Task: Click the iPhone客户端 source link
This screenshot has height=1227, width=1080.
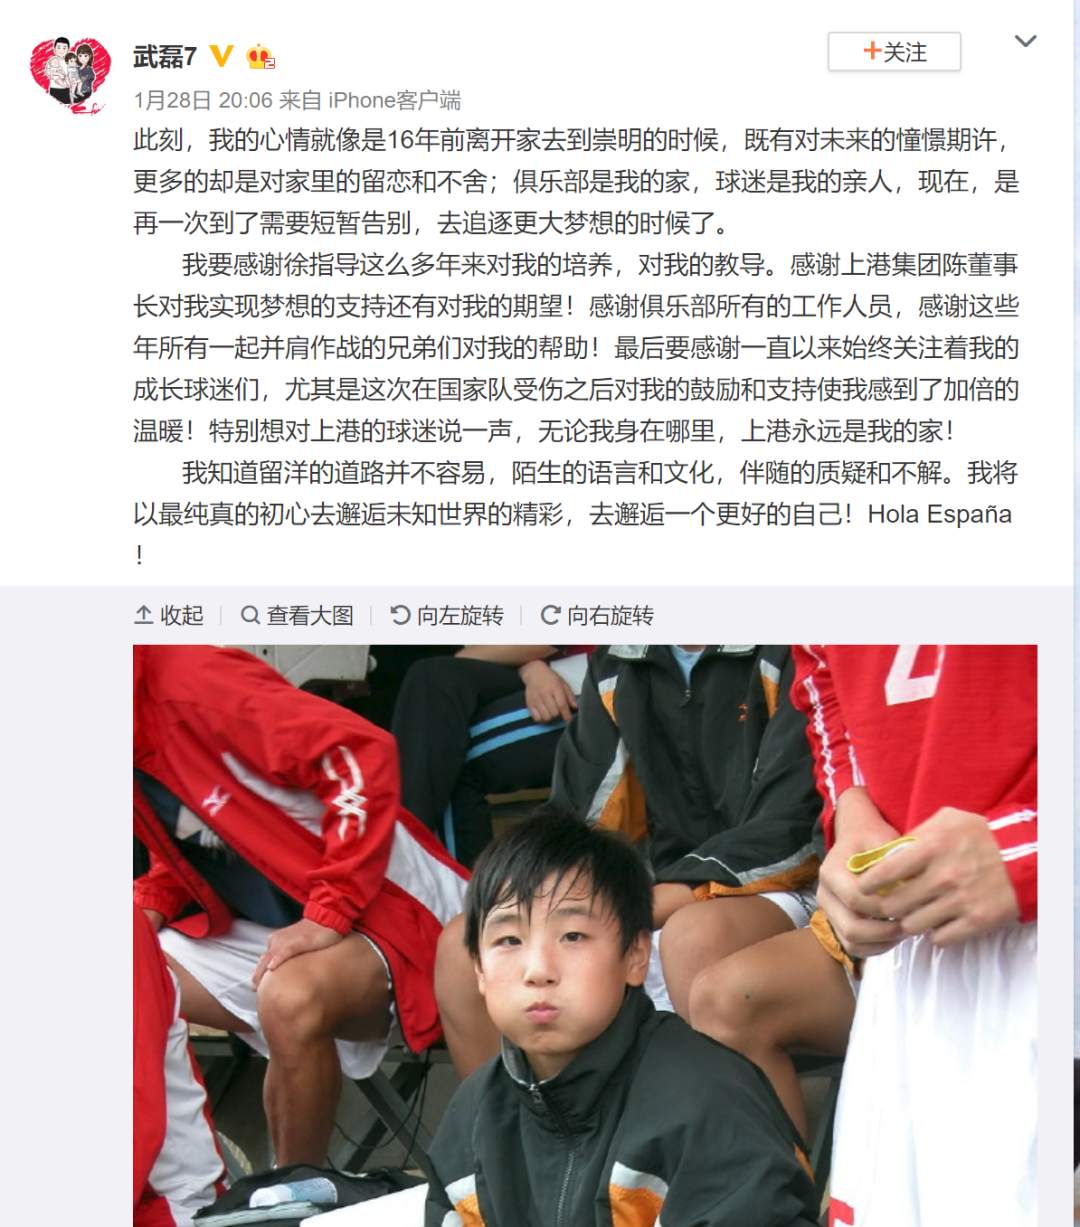Action: click(x=394, y=100)
